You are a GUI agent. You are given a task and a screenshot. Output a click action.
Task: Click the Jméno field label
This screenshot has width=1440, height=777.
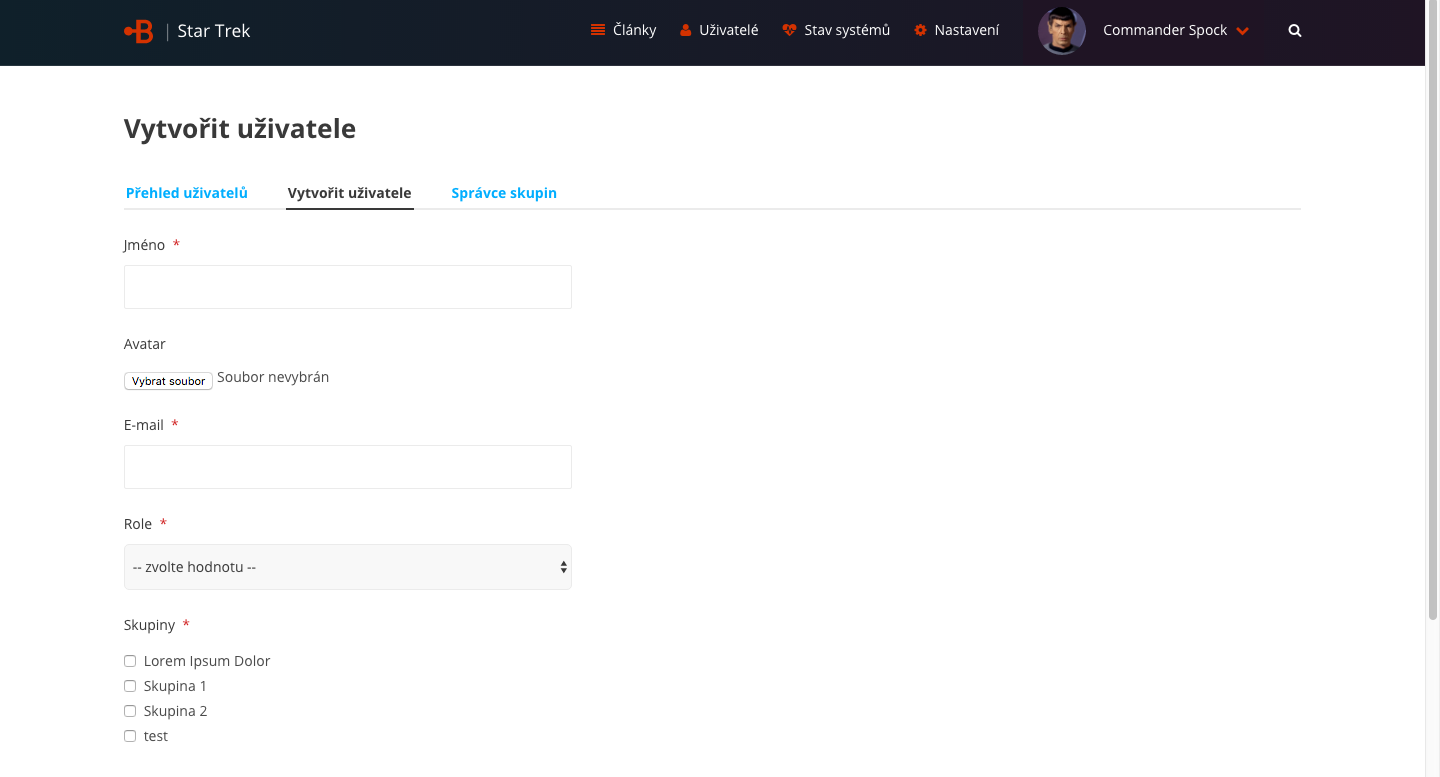point(144,245)
